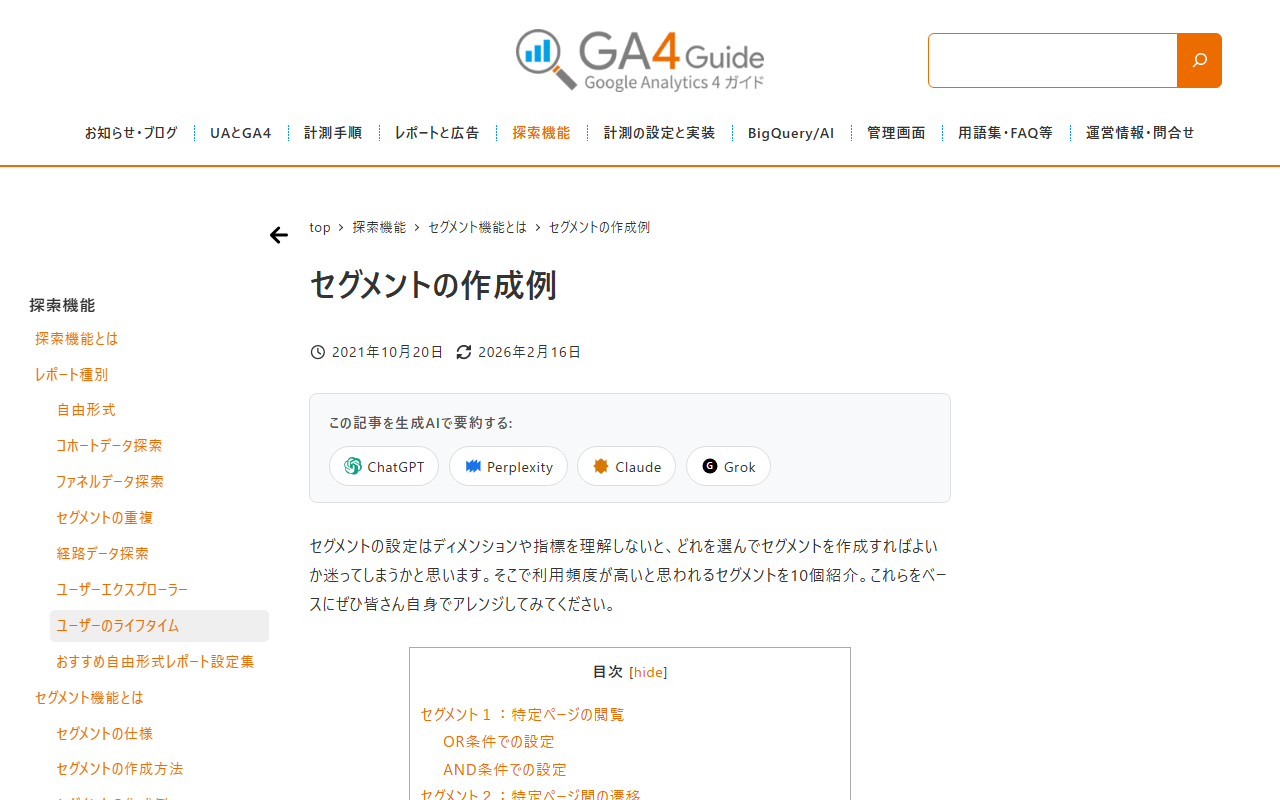
Task: Jump to セグメント１：特定ページの閲覧 section
Action: pyautogui.click(x=522, y=715)
